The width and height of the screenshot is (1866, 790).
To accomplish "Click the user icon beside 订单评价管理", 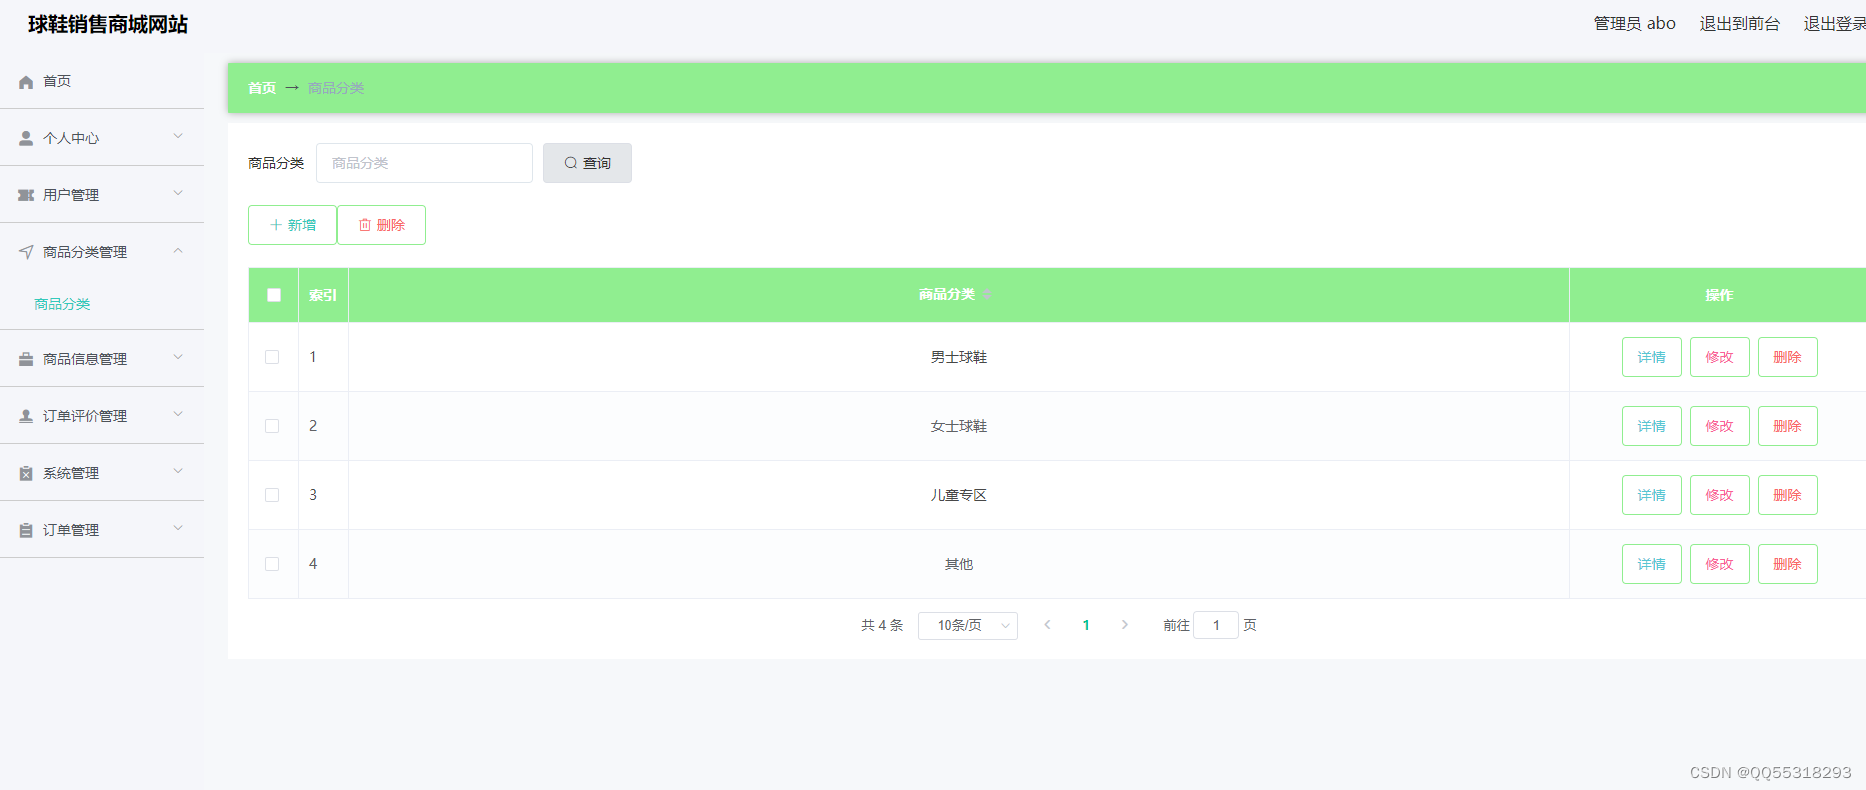I will click(26, 416).
